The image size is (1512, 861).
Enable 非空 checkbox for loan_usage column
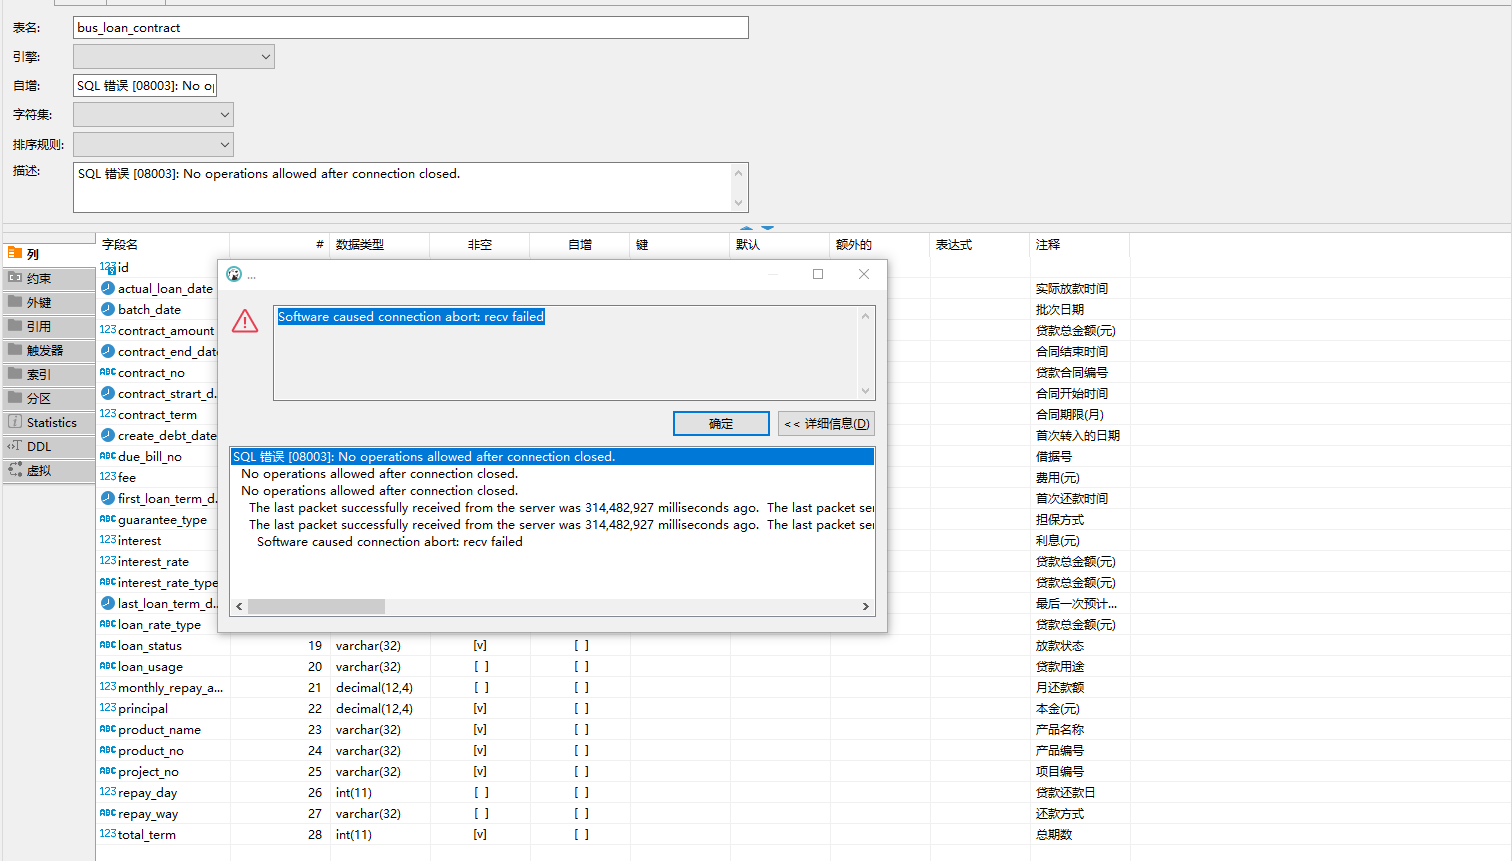[x=480, y=666]
